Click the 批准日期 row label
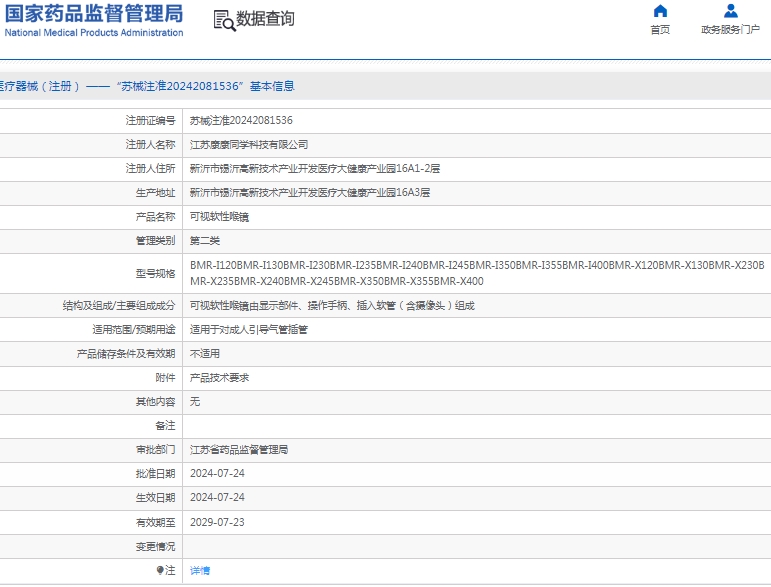The image size is (771, 587). 155,473
